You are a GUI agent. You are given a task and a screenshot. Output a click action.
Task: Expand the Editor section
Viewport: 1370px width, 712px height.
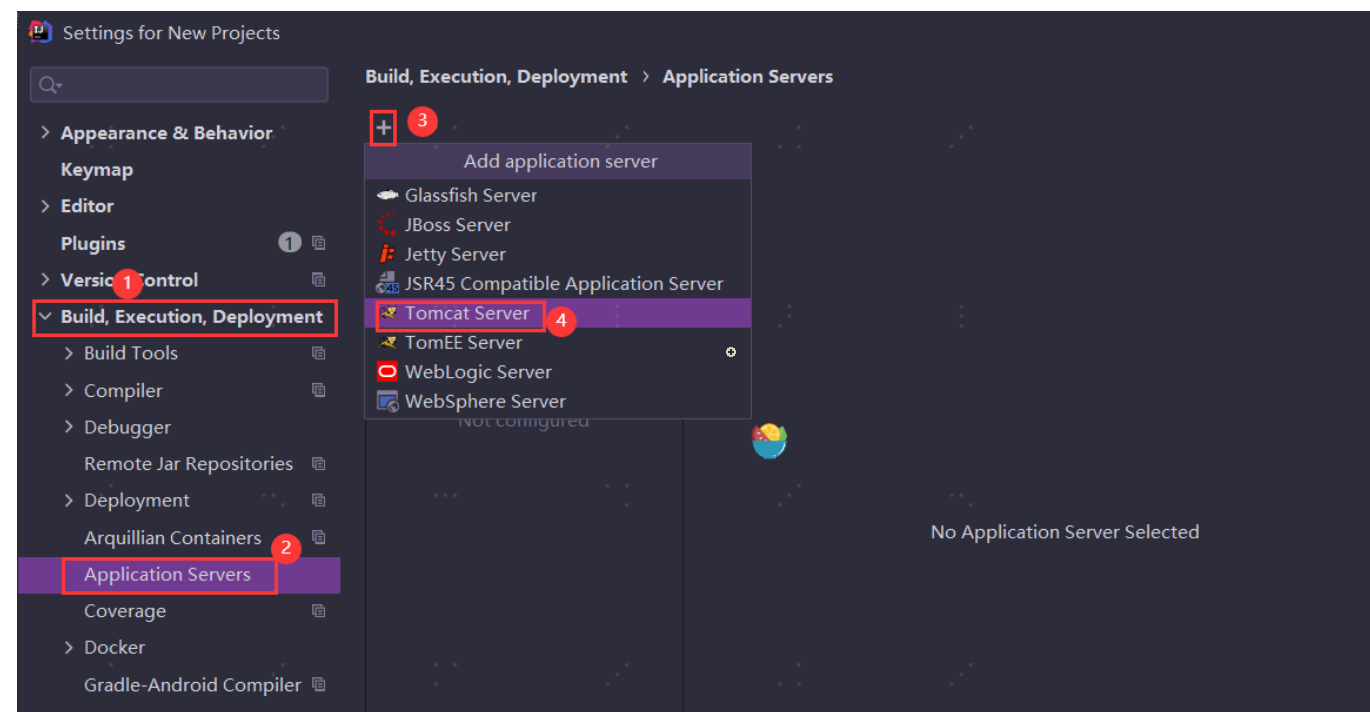pyautogui.click(x=45, y=206)
